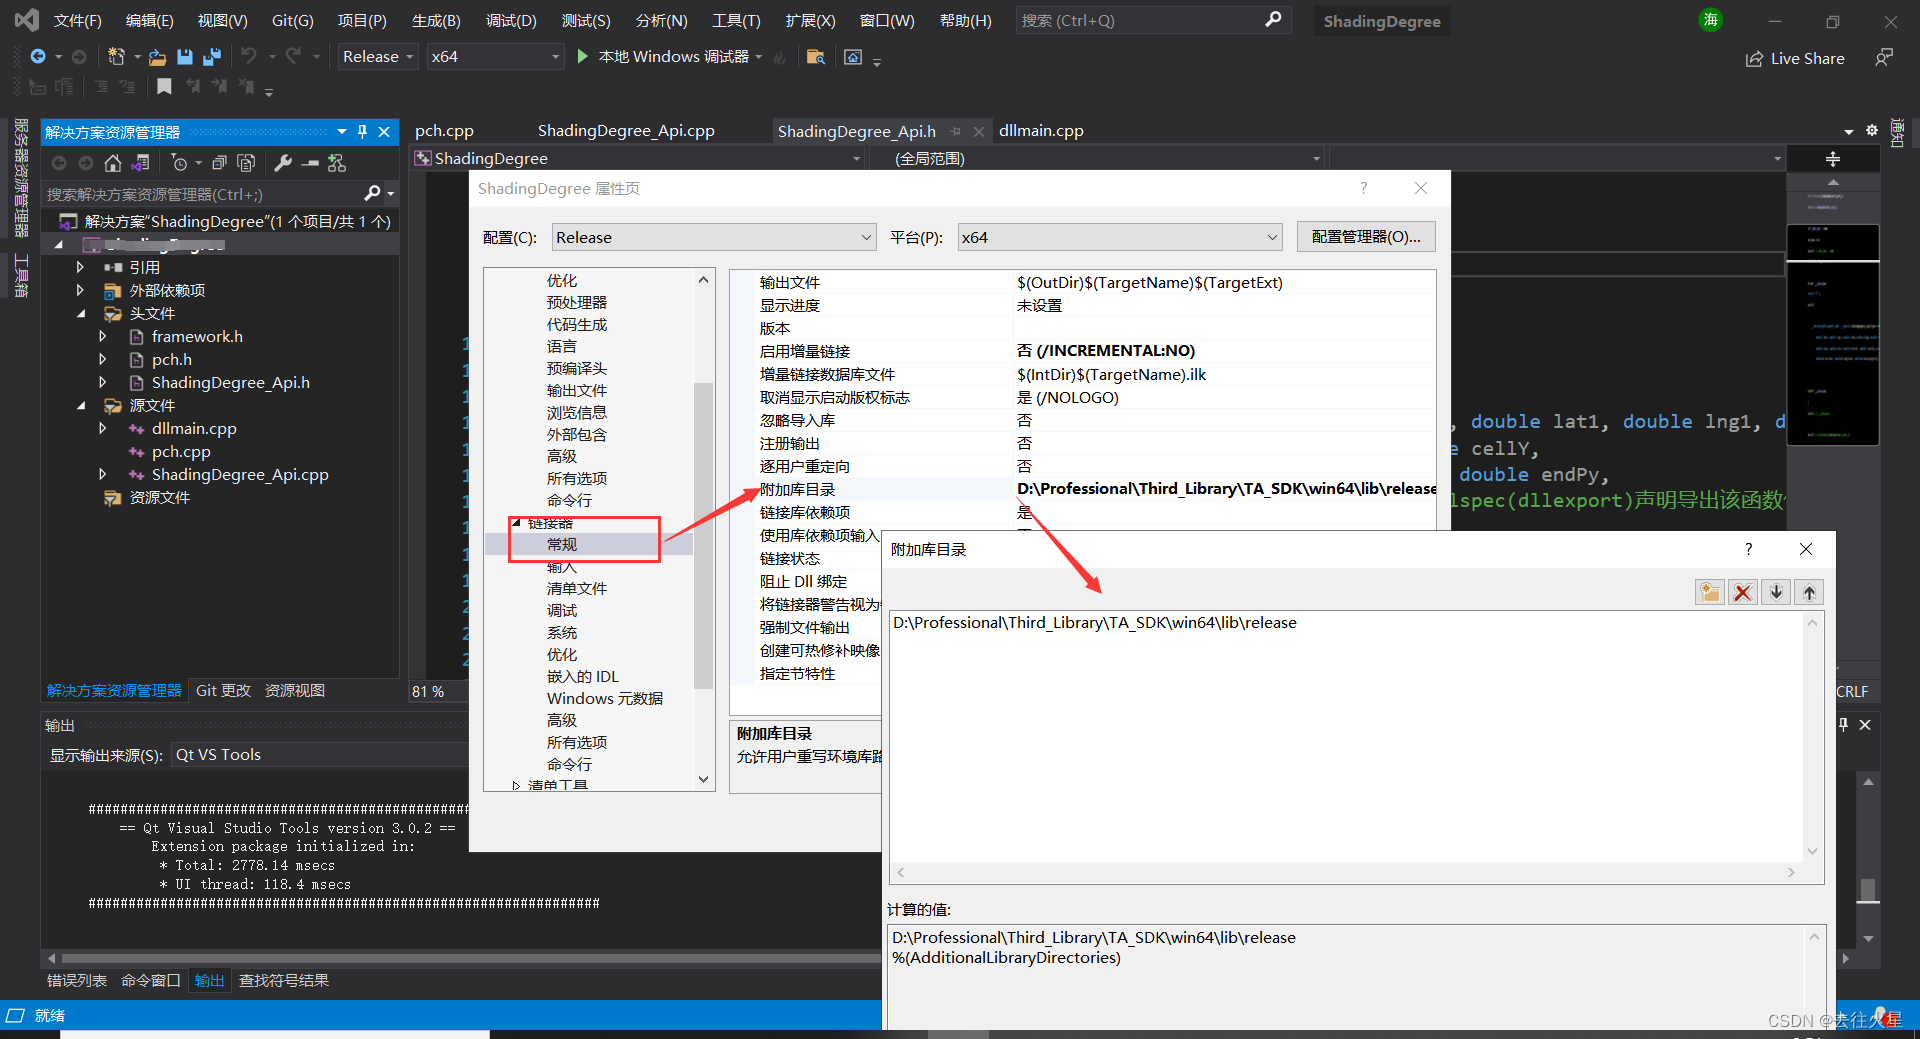Click the library directory path edit box
1920x1039 pixels.
[1347, 737]
